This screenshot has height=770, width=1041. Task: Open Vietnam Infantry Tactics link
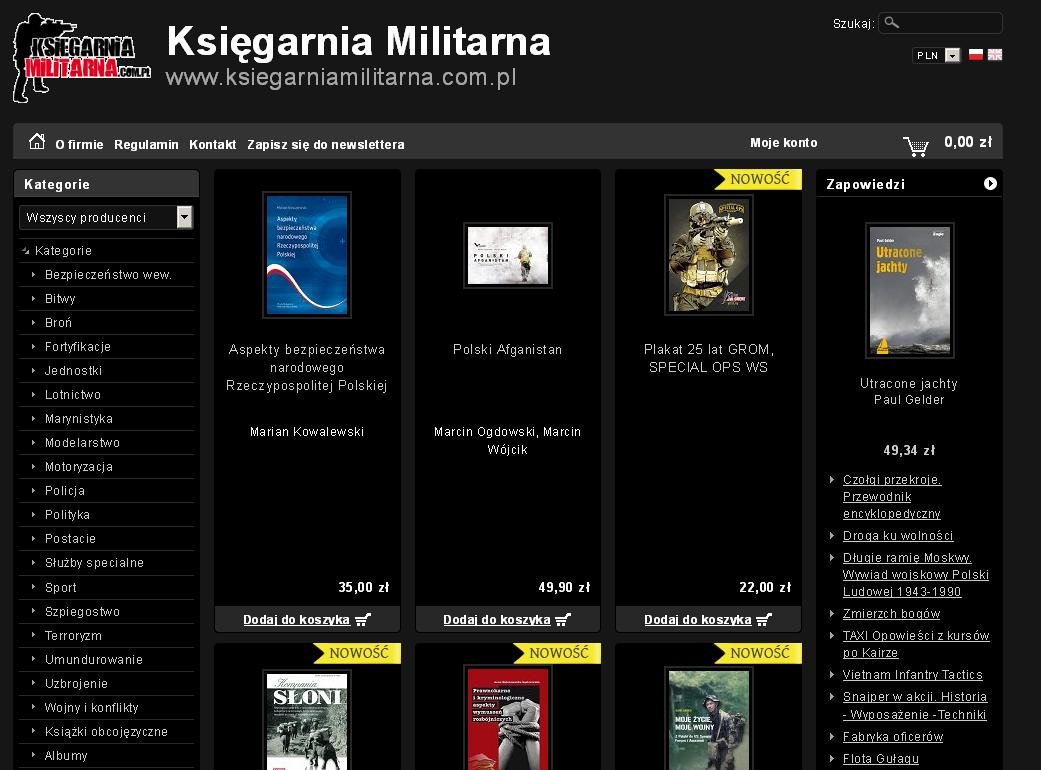tap(912, 674)
